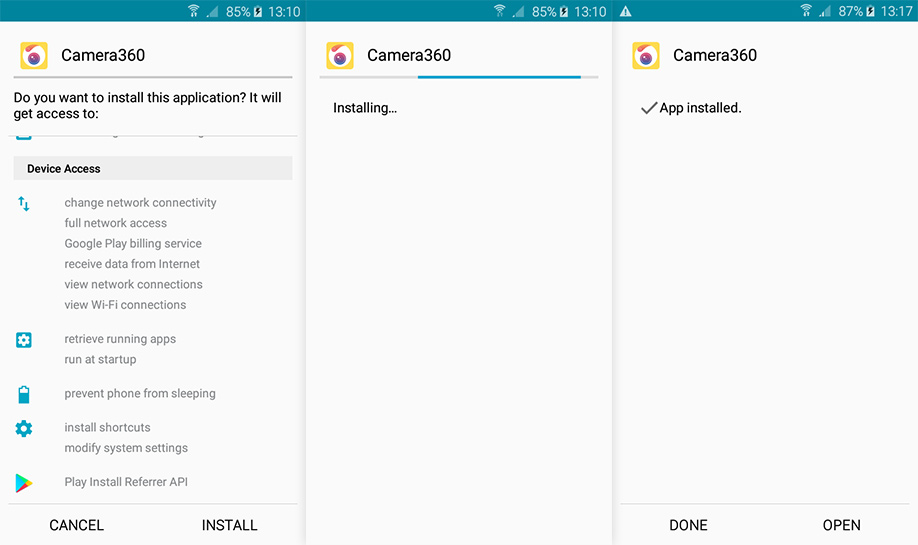The height and width of the screenshot is (545, 918).
Task: Click 'install shortcuts' permission
Action: [x=107, y=427]
